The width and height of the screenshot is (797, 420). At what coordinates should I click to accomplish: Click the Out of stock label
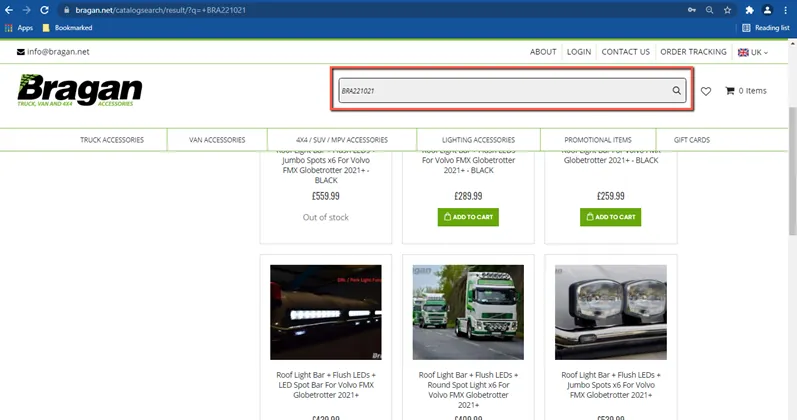[326, 217]
